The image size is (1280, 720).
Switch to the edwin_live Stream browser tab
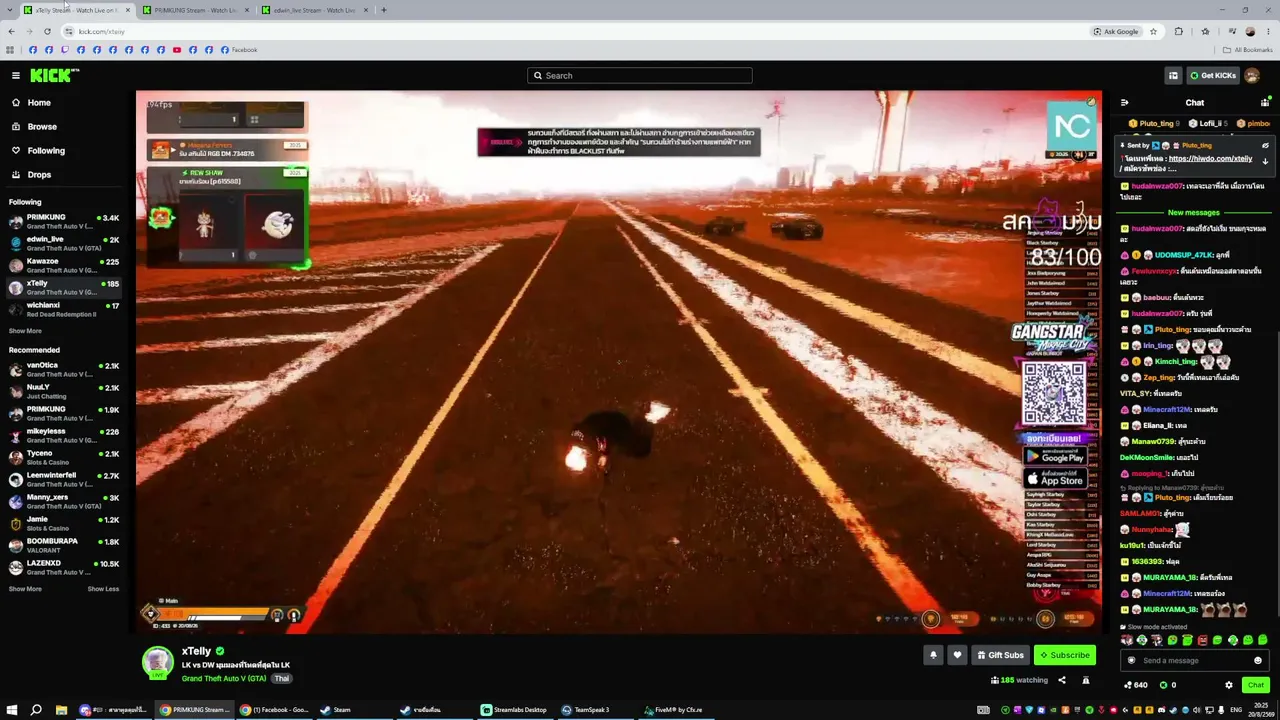point(314,10)
